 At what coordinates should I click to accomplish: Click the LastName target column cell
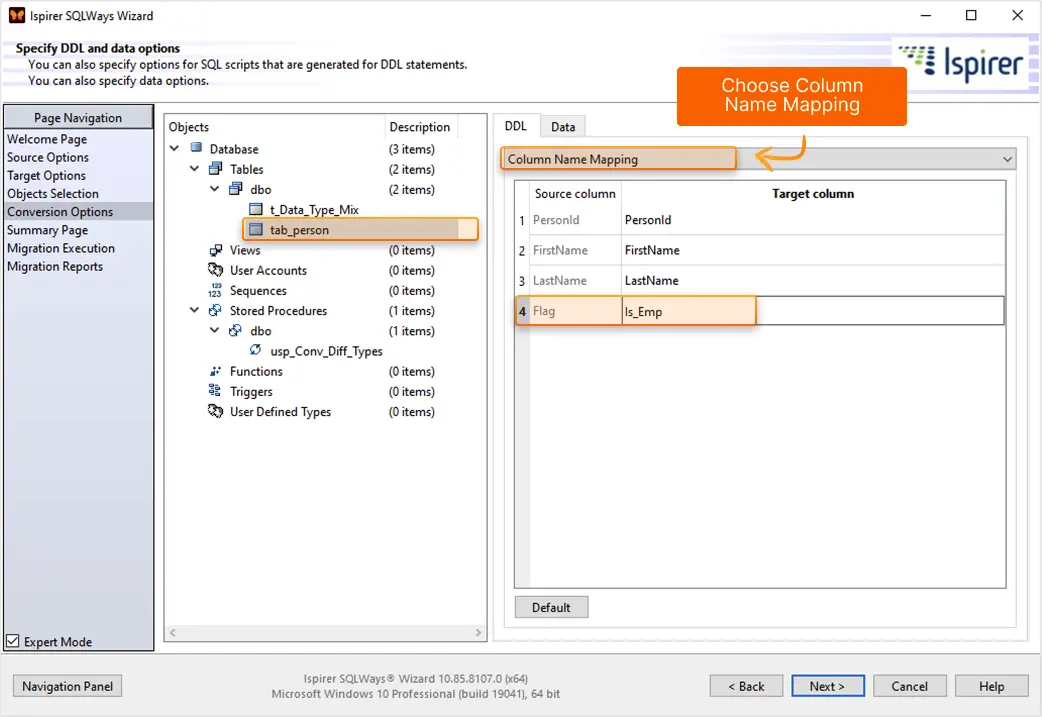(x=813, y=280)
